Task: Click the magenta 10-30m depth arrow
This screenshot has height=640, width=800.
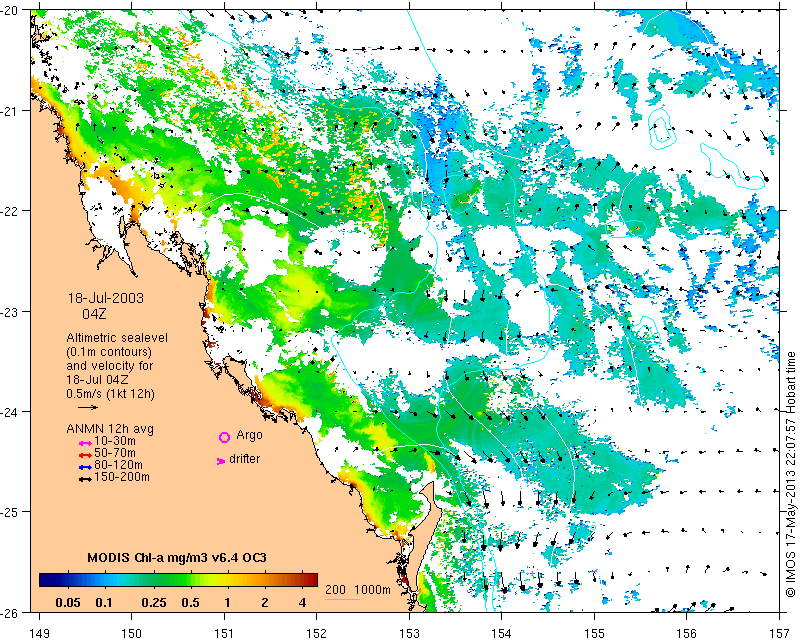Action: (x=85, y=443)
